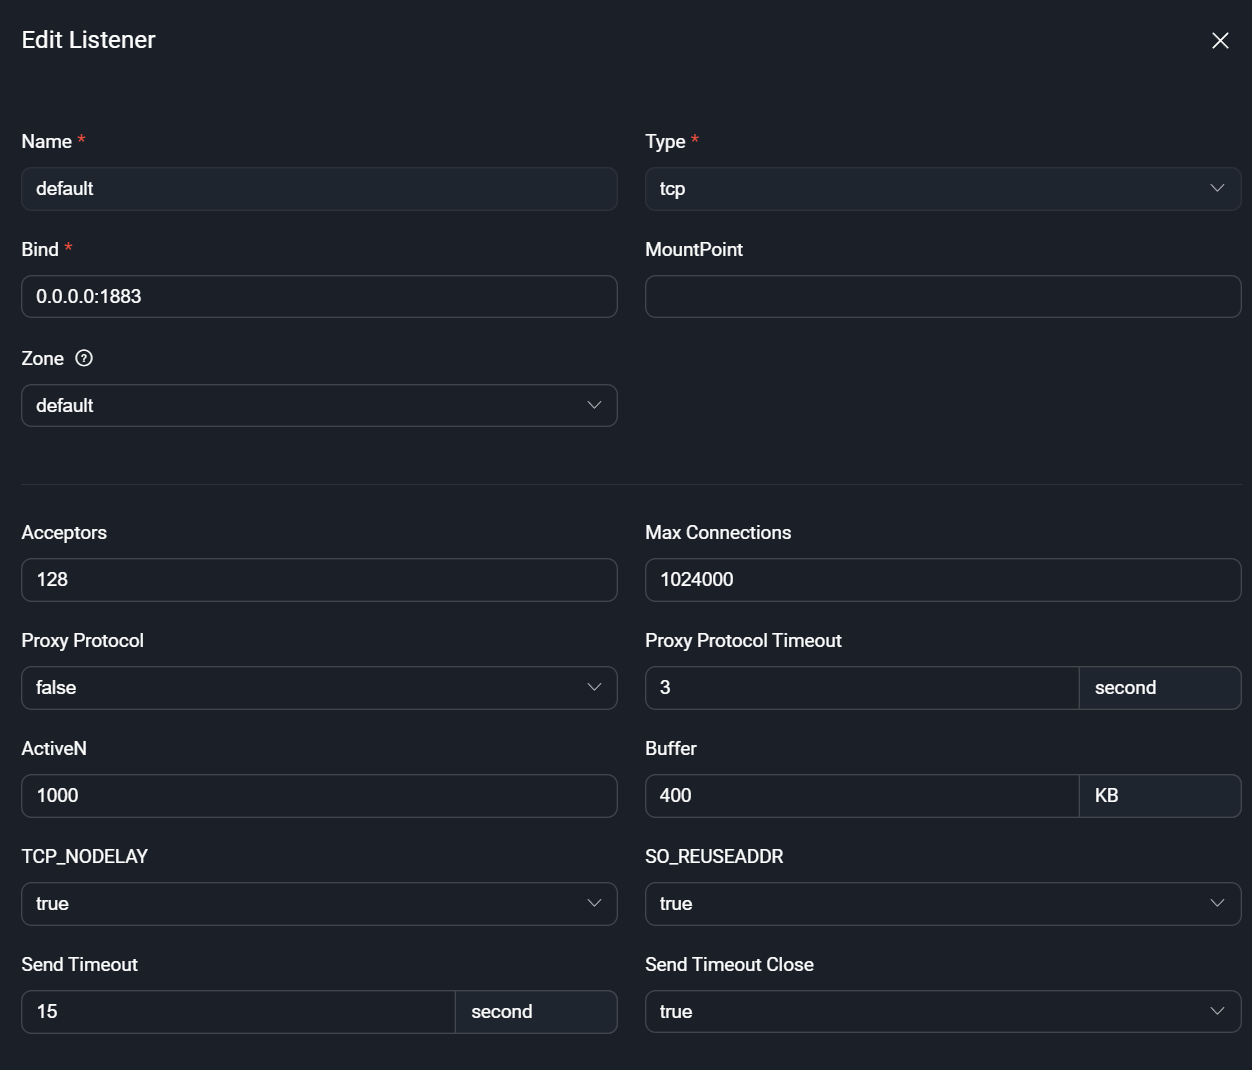Focus the Proxy Protocol Timeout value field
This screenshot has width=1252, height=1070.
pos(861,688)
